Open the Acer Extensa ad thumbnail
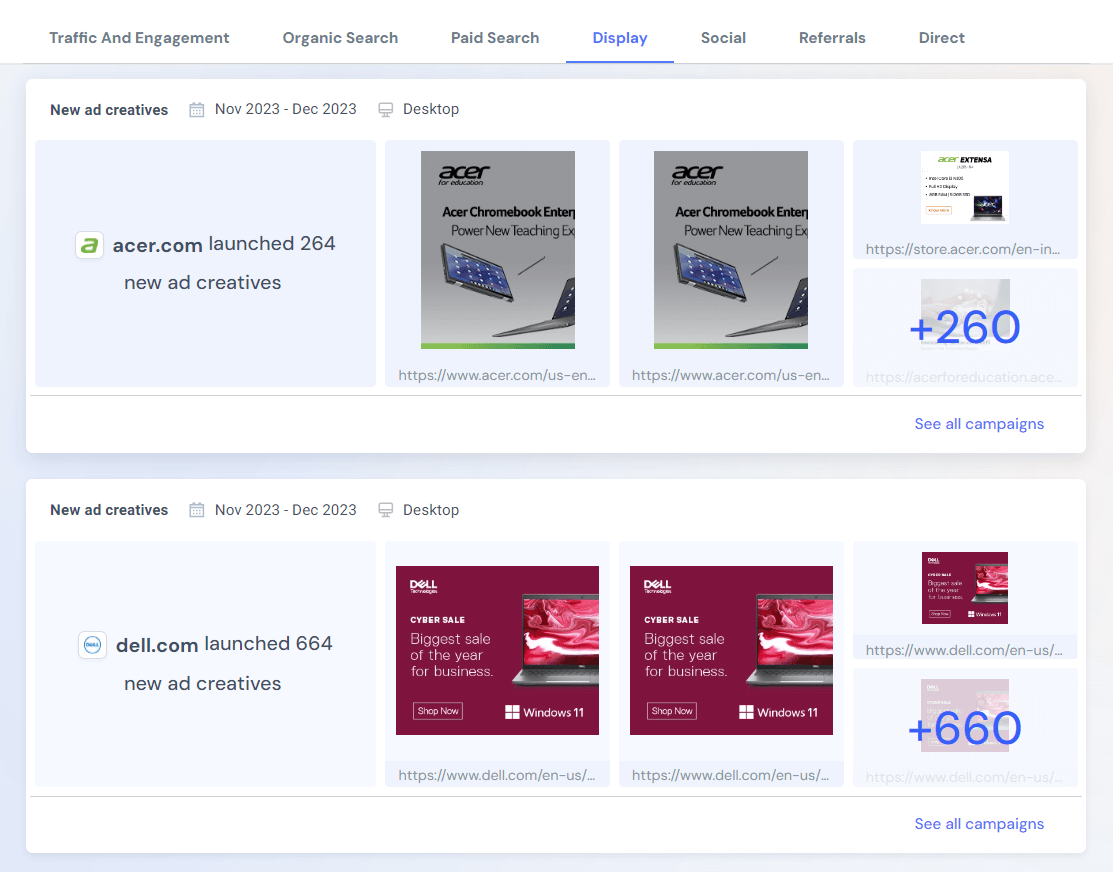The width and height of the screenshot is (1113, 872). click(964, 187)
